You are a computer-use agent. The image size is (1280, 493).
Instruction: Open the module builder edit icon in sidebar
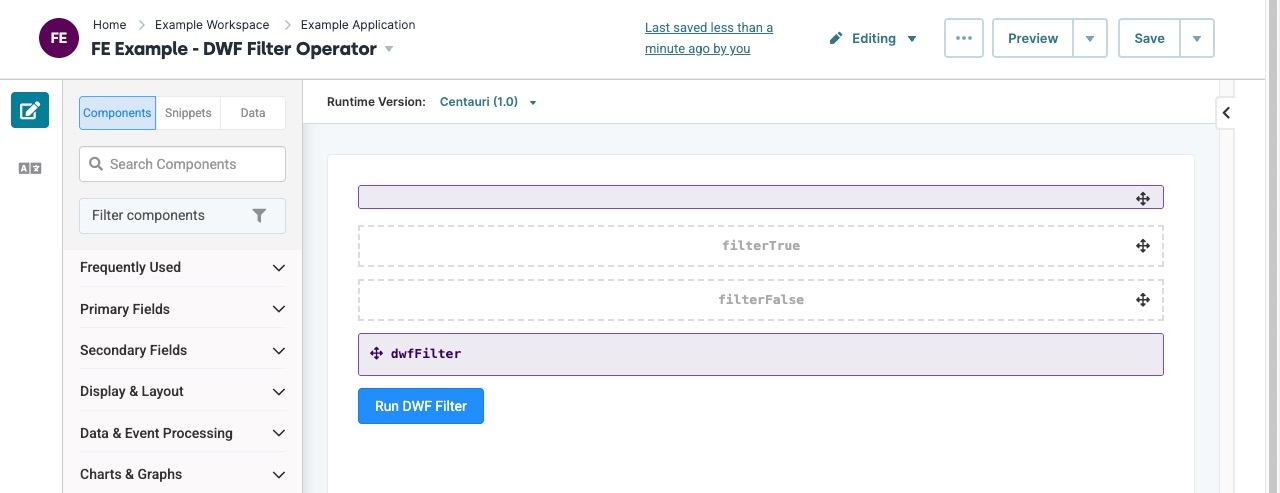pos(30,110)
